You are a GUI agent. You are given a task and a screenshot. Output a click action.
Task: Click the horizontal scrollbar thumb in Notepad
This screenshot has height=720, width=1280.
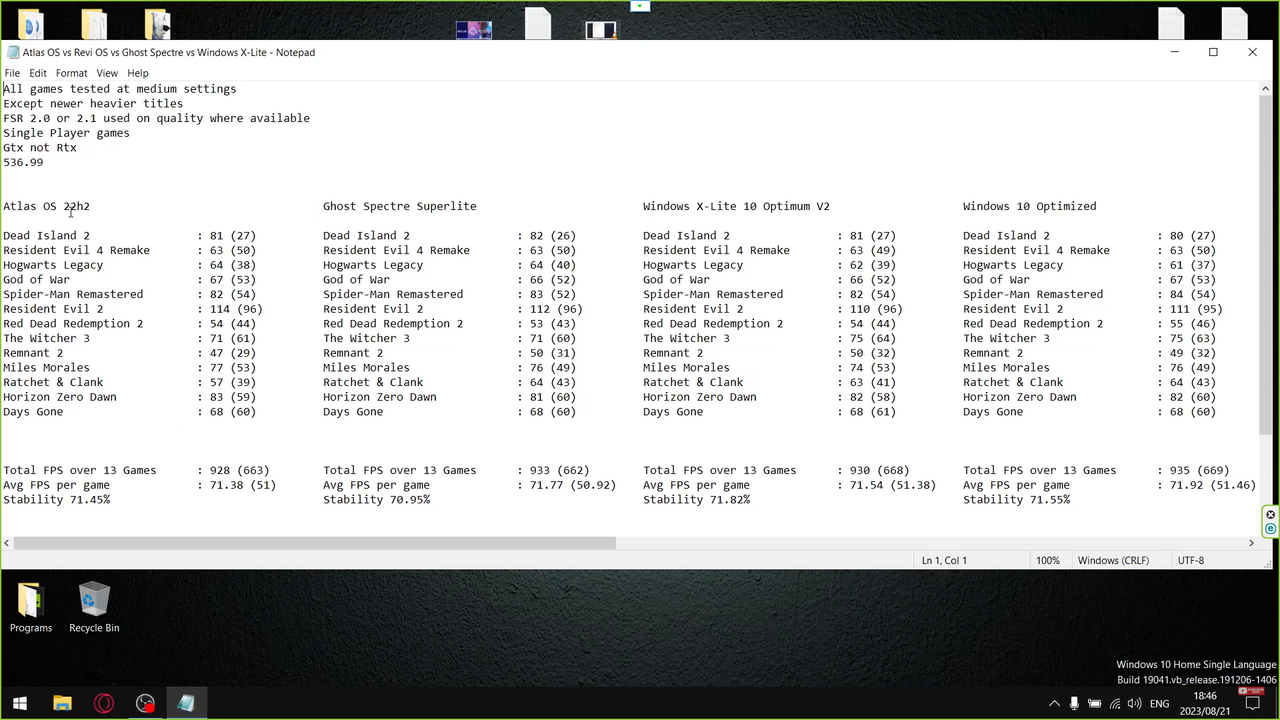pyautogui.click(x=315, y=543)
